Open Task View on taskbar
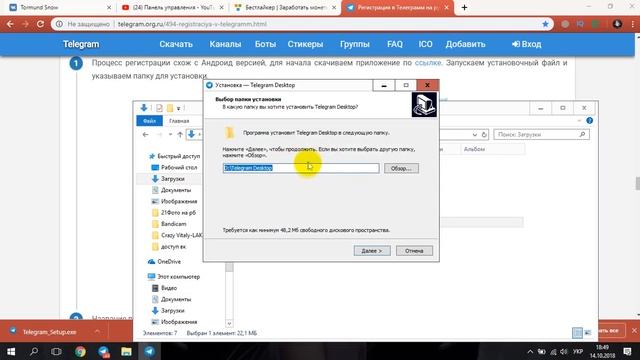Image resolution: width=640 pixels, height=360 pixels. tap(56, 351)
